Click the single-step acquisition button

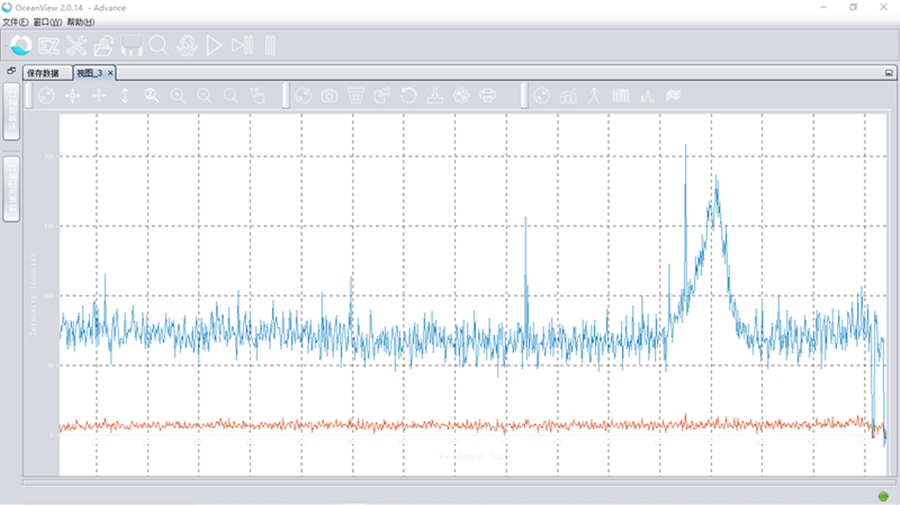pyautogui.click(x=242, y=45)
